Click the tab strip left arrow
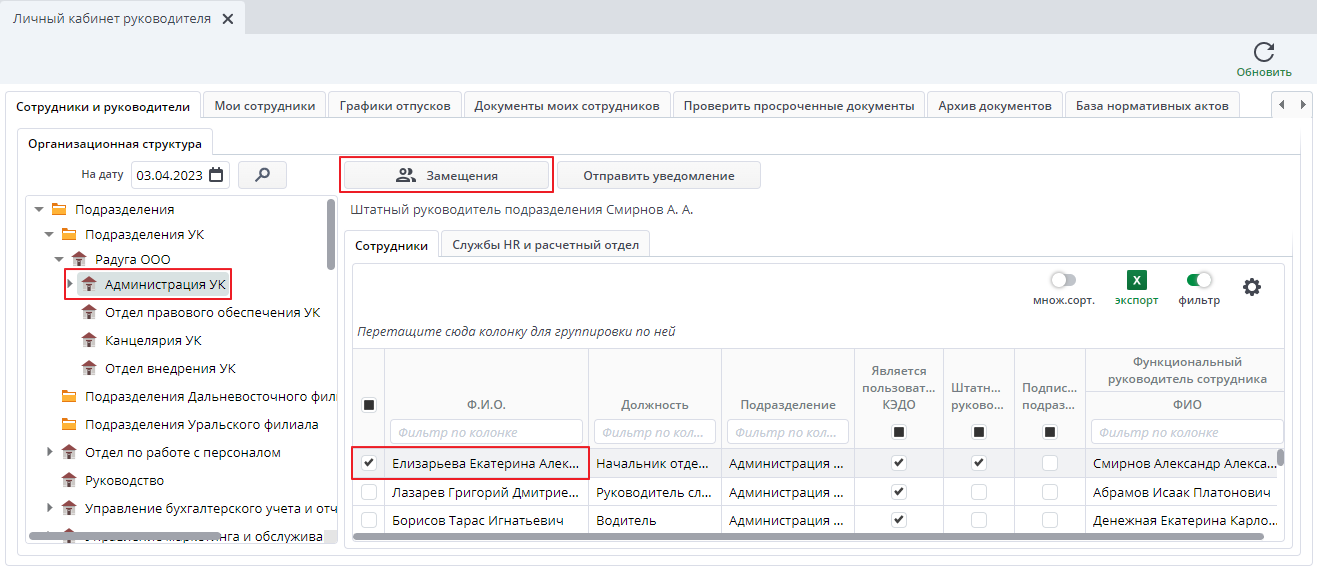Screen dimensions: 1317x572 [1282, 104]
